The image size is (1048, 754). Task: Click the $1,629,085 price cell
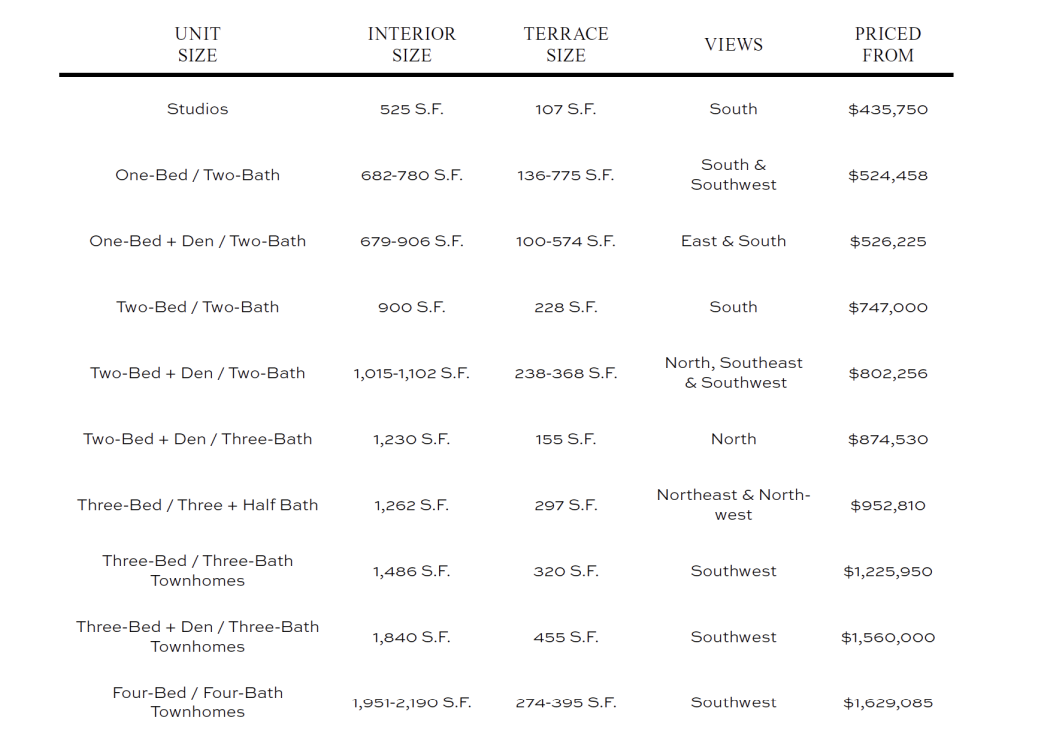(887, 703)
